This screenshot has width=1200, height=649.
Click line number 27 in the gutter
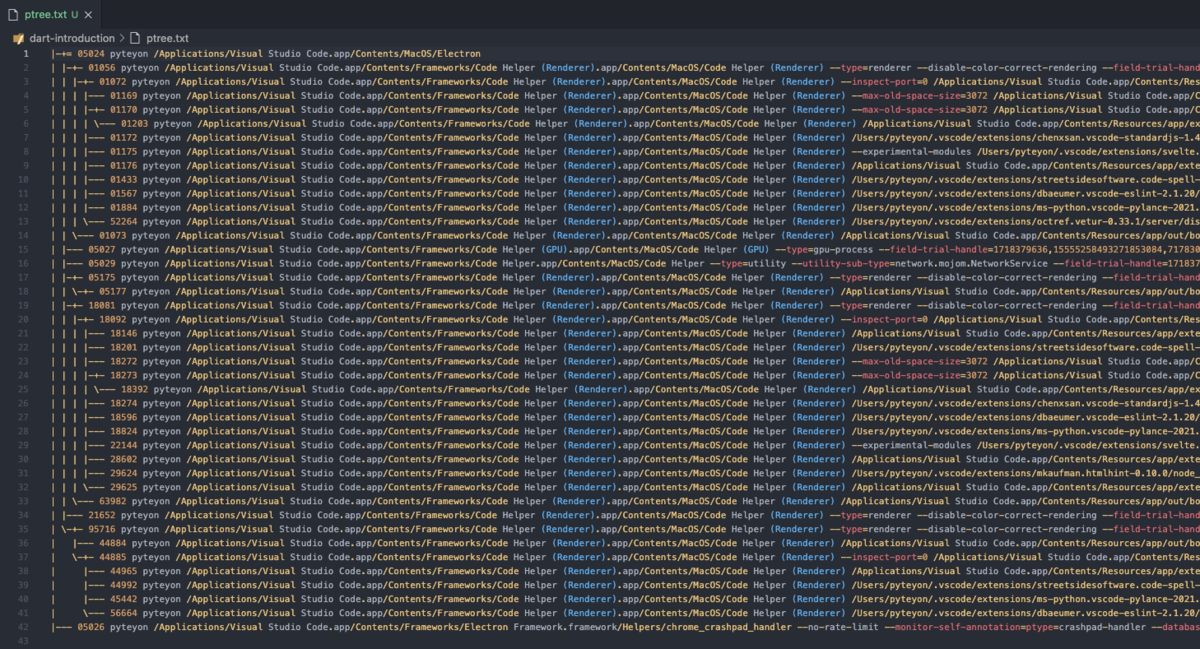tap(25, 417)
